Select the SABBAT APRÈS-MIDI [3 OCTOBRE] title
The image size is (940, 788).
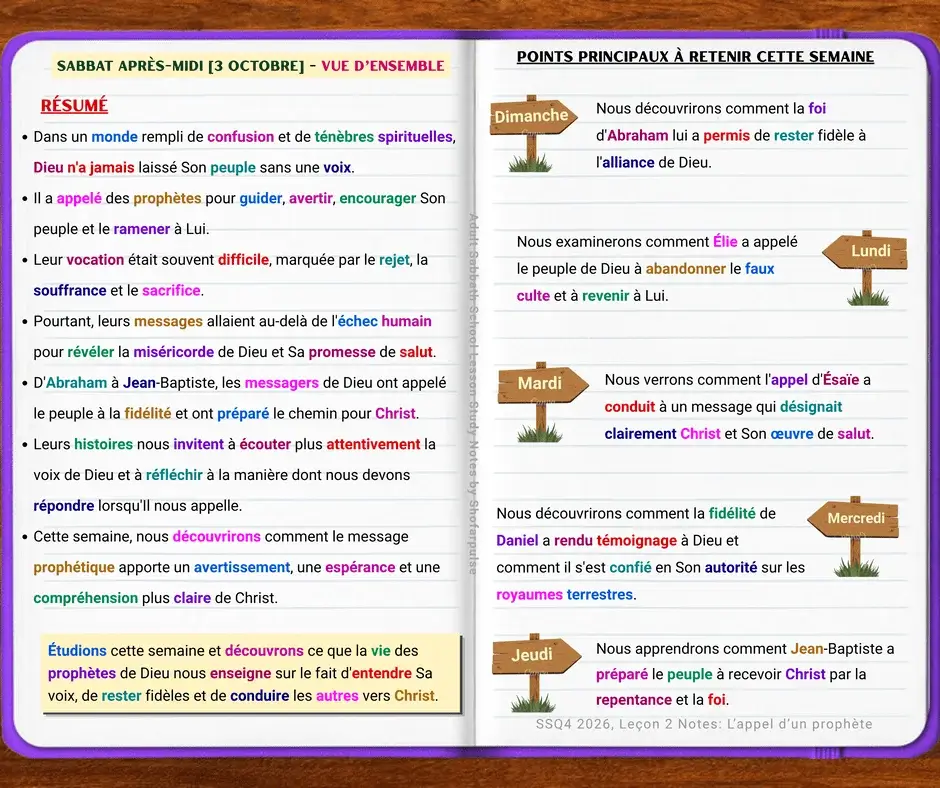[251, 65]
